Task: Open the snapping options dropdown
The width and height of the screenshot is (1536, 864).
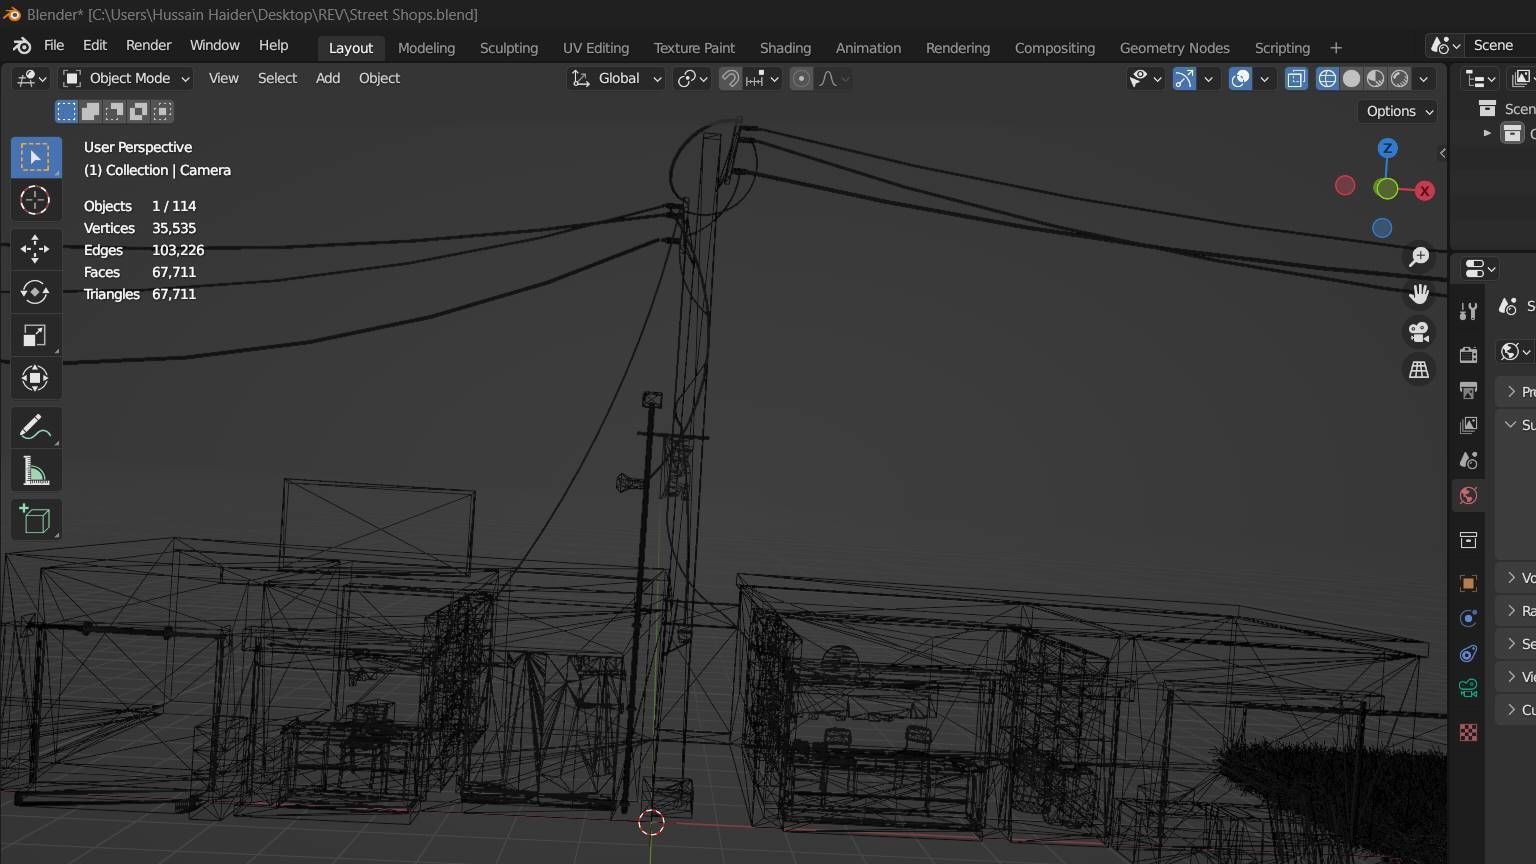Action: click(762, 78)
